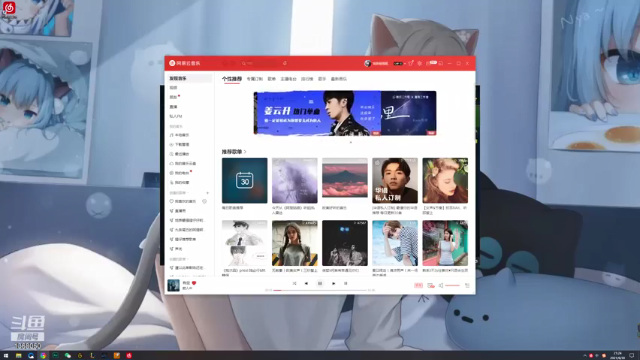Mute the volume using the speaker icon
This screenshot has width=640, height=360.
pos(441,285)
